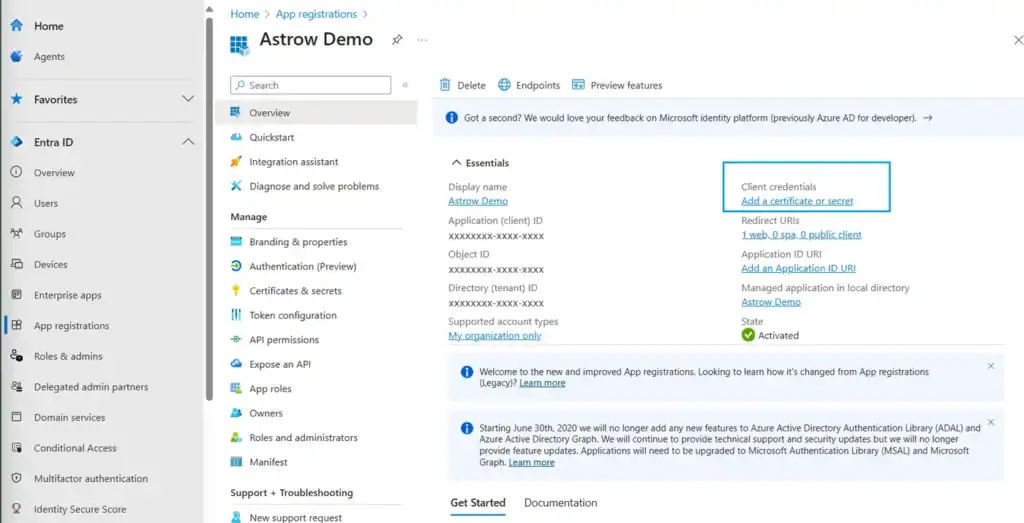Screen dimensions: 1024x523
Task: Click the left sidebar vertical scrollbar
Action: (209, 209)
